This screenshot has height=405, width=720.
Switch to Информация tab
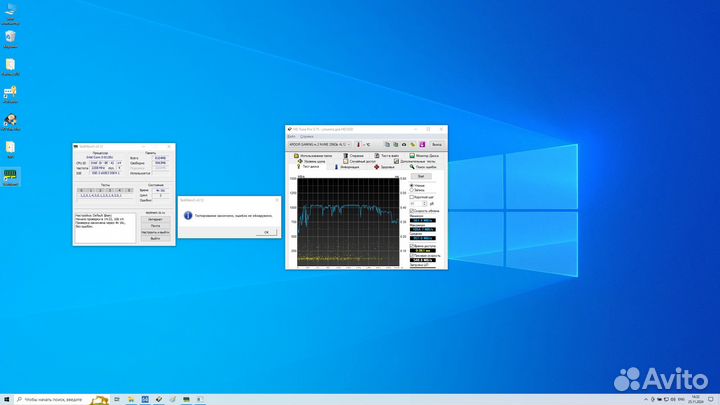click(347, 167)
